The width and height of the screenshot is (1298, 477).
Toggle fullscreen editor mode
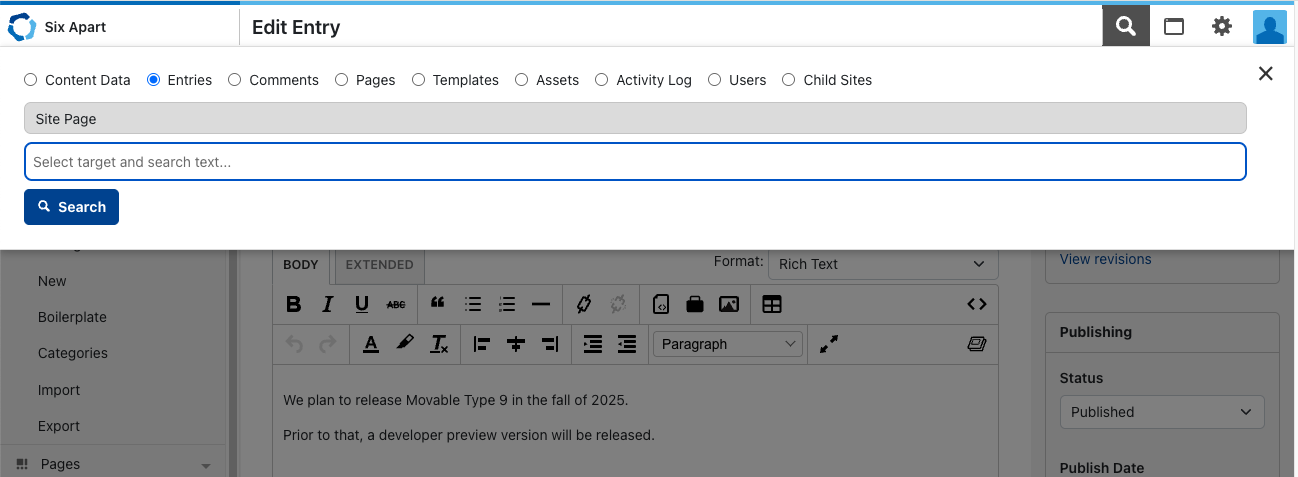click(x=829, y=344)
